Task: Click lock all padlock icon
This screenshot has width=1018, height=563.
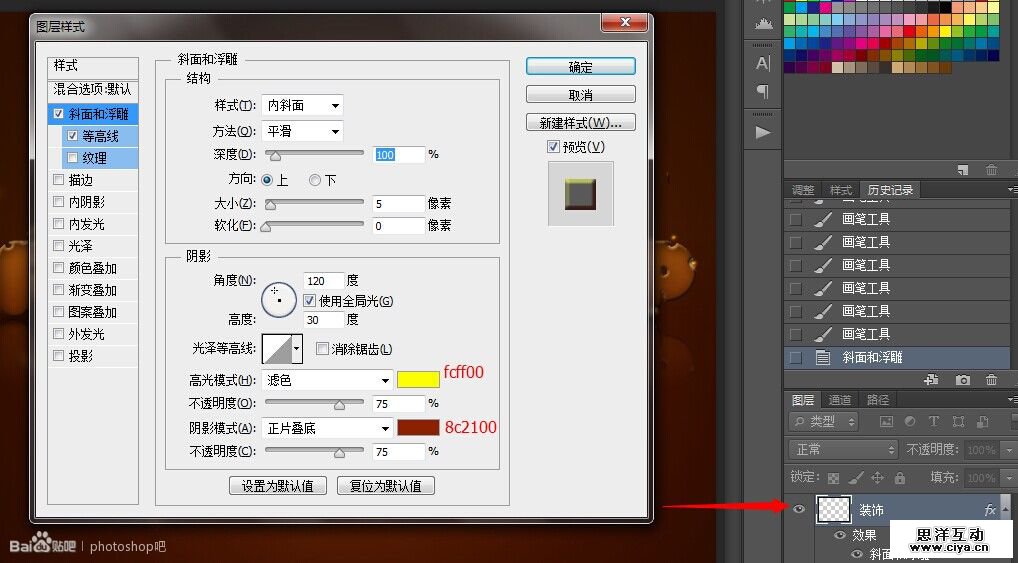Action: (x=899, y=478)
